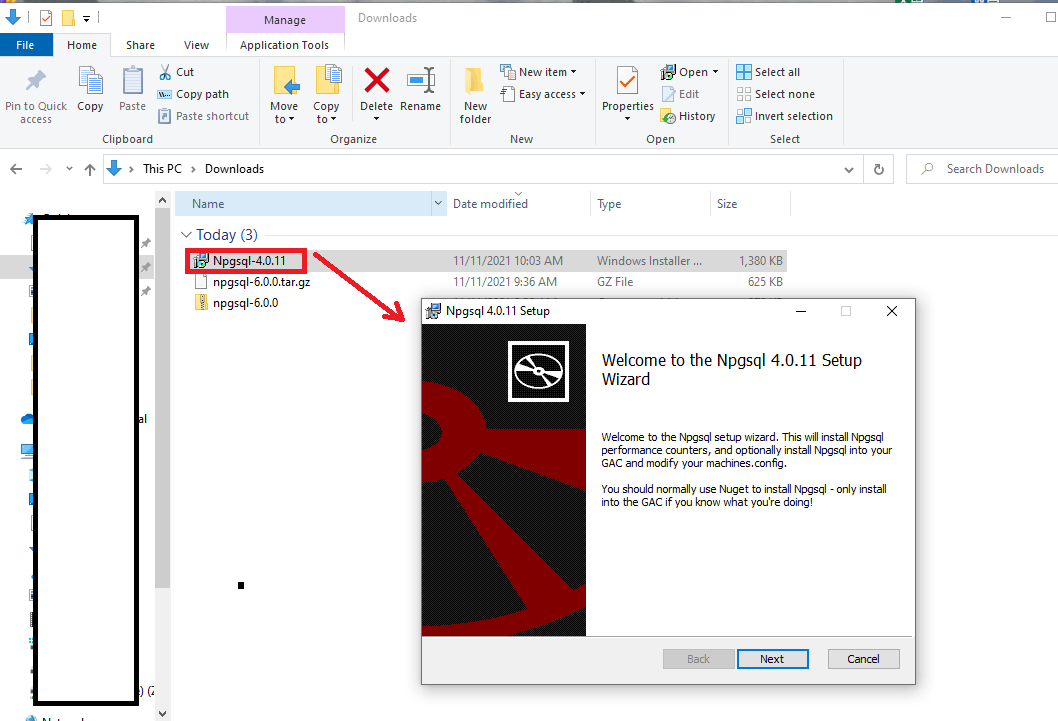Sort by the Size column
Screen dimensions: 1058x721
pyautogui.click(x=750, y=204)
